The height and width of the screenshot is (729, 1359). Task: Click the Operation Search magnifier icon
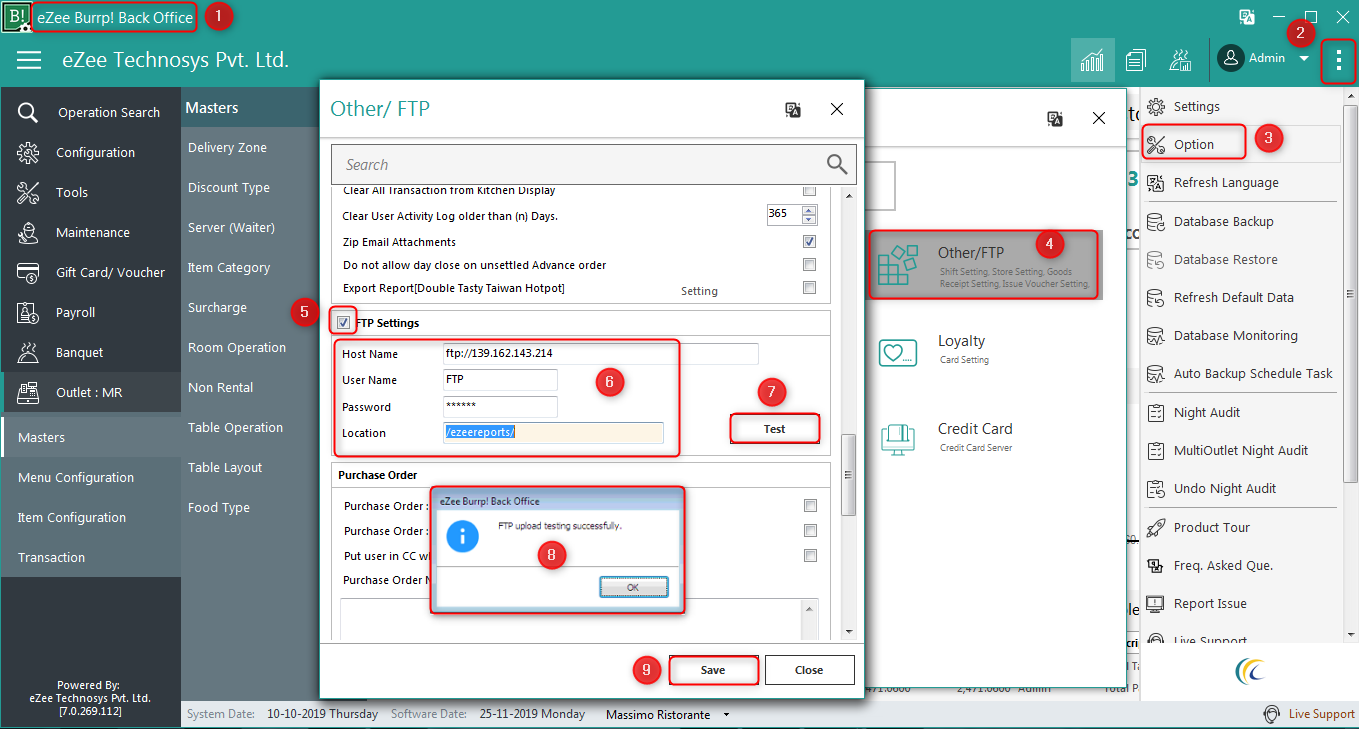[x=28, y=112]
